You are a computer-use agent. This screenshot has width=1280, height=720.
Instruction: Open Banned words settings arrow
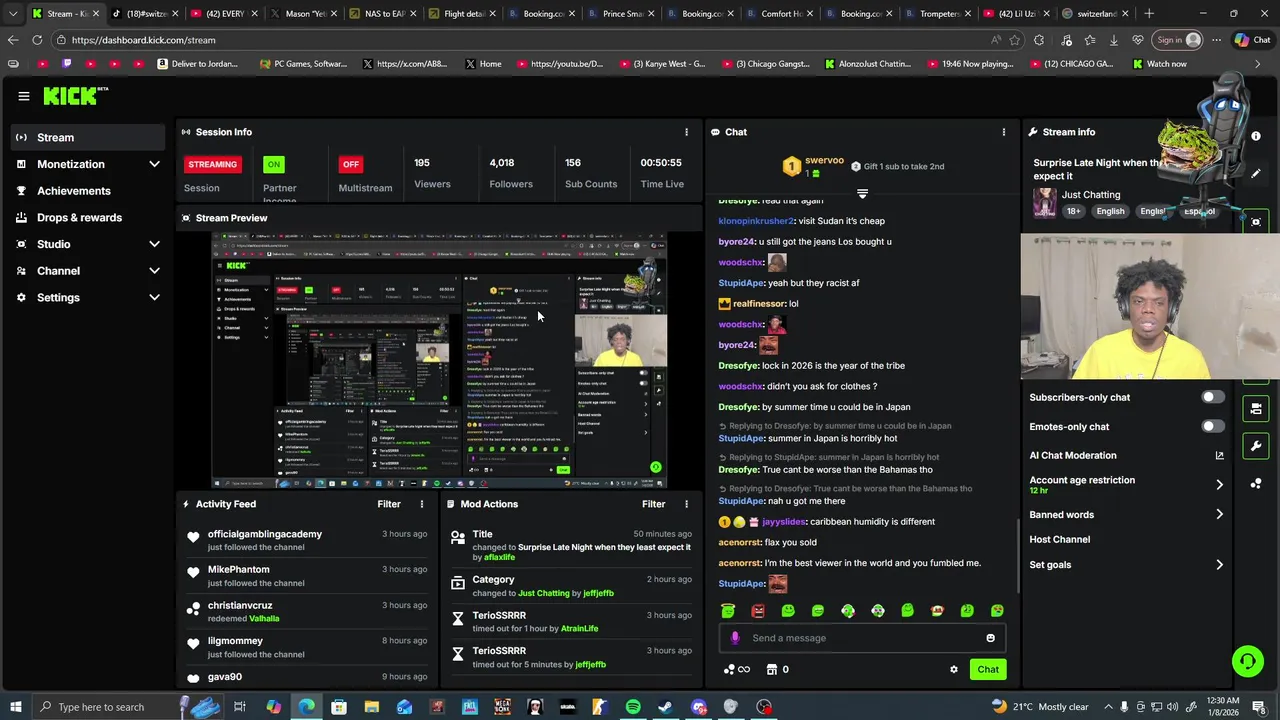(x=1219, y=514)
